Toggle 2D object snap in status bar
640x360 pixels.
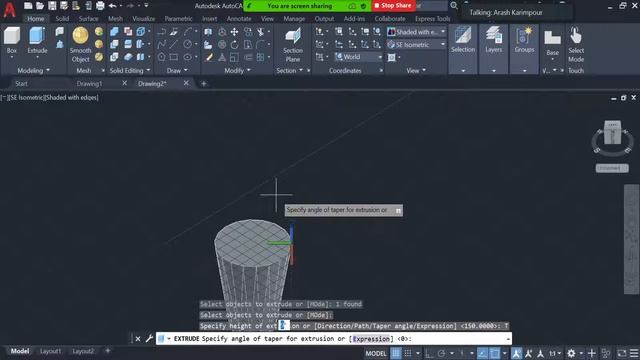[495, 353]
